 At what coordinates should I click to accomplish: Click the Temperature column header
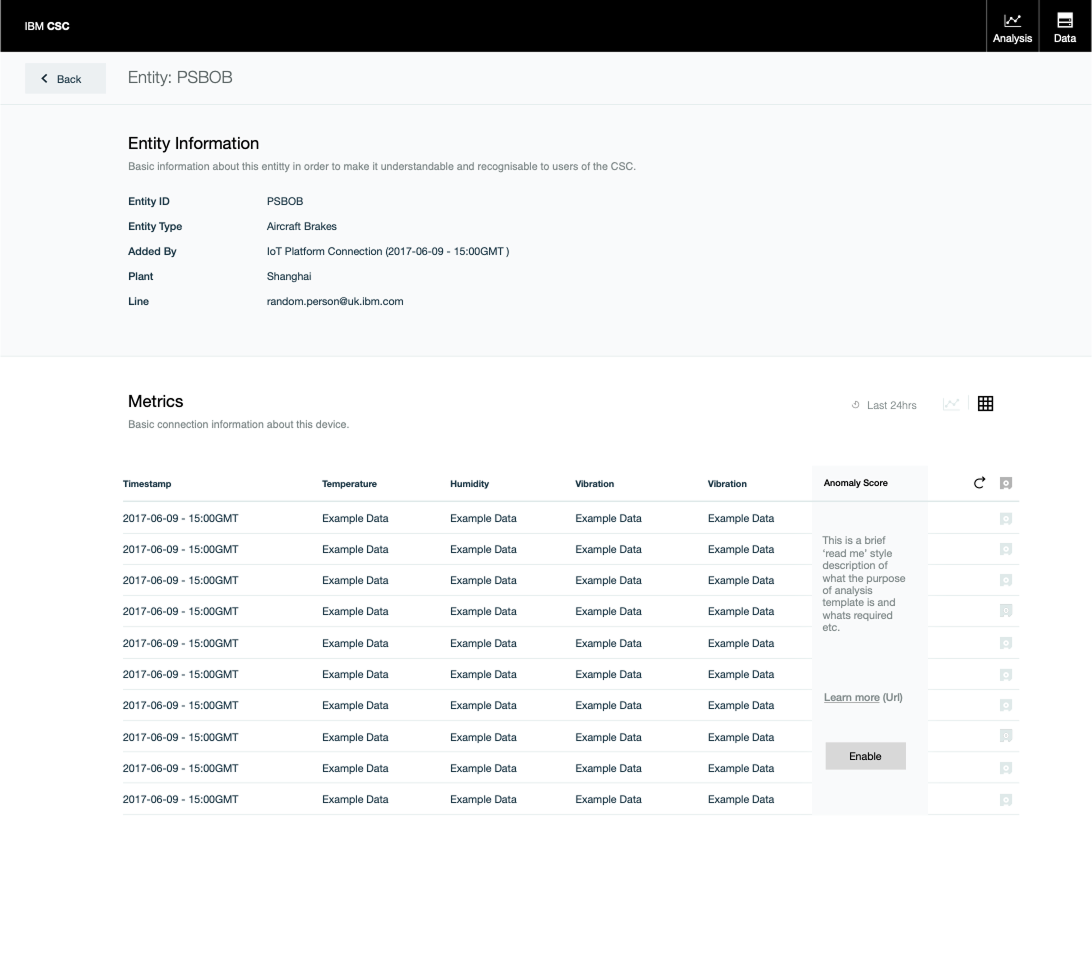tap(350, 483)
